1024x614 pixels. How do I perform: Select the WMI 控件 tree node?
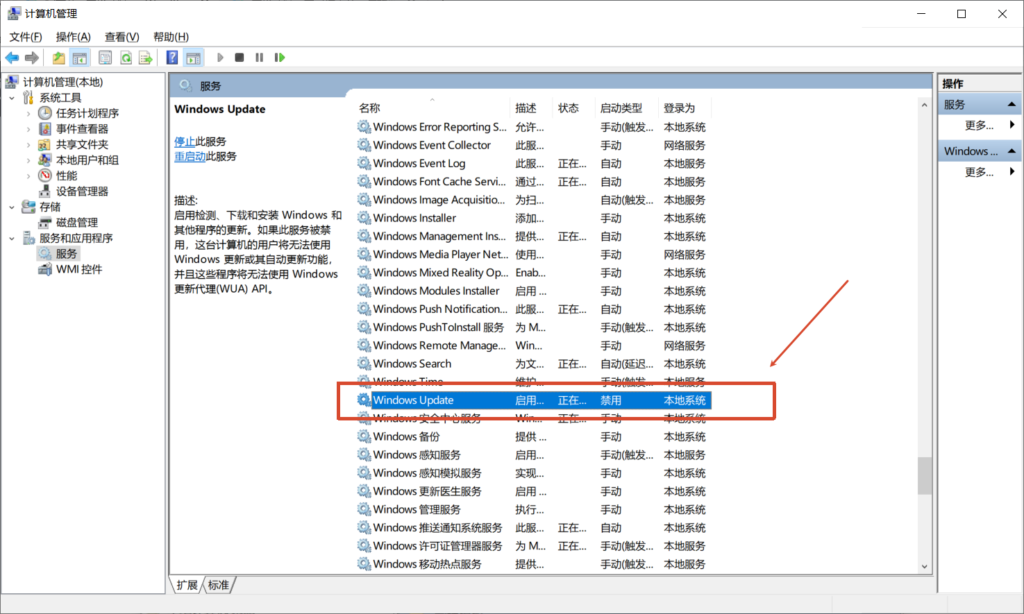click(x=78, y=269)
